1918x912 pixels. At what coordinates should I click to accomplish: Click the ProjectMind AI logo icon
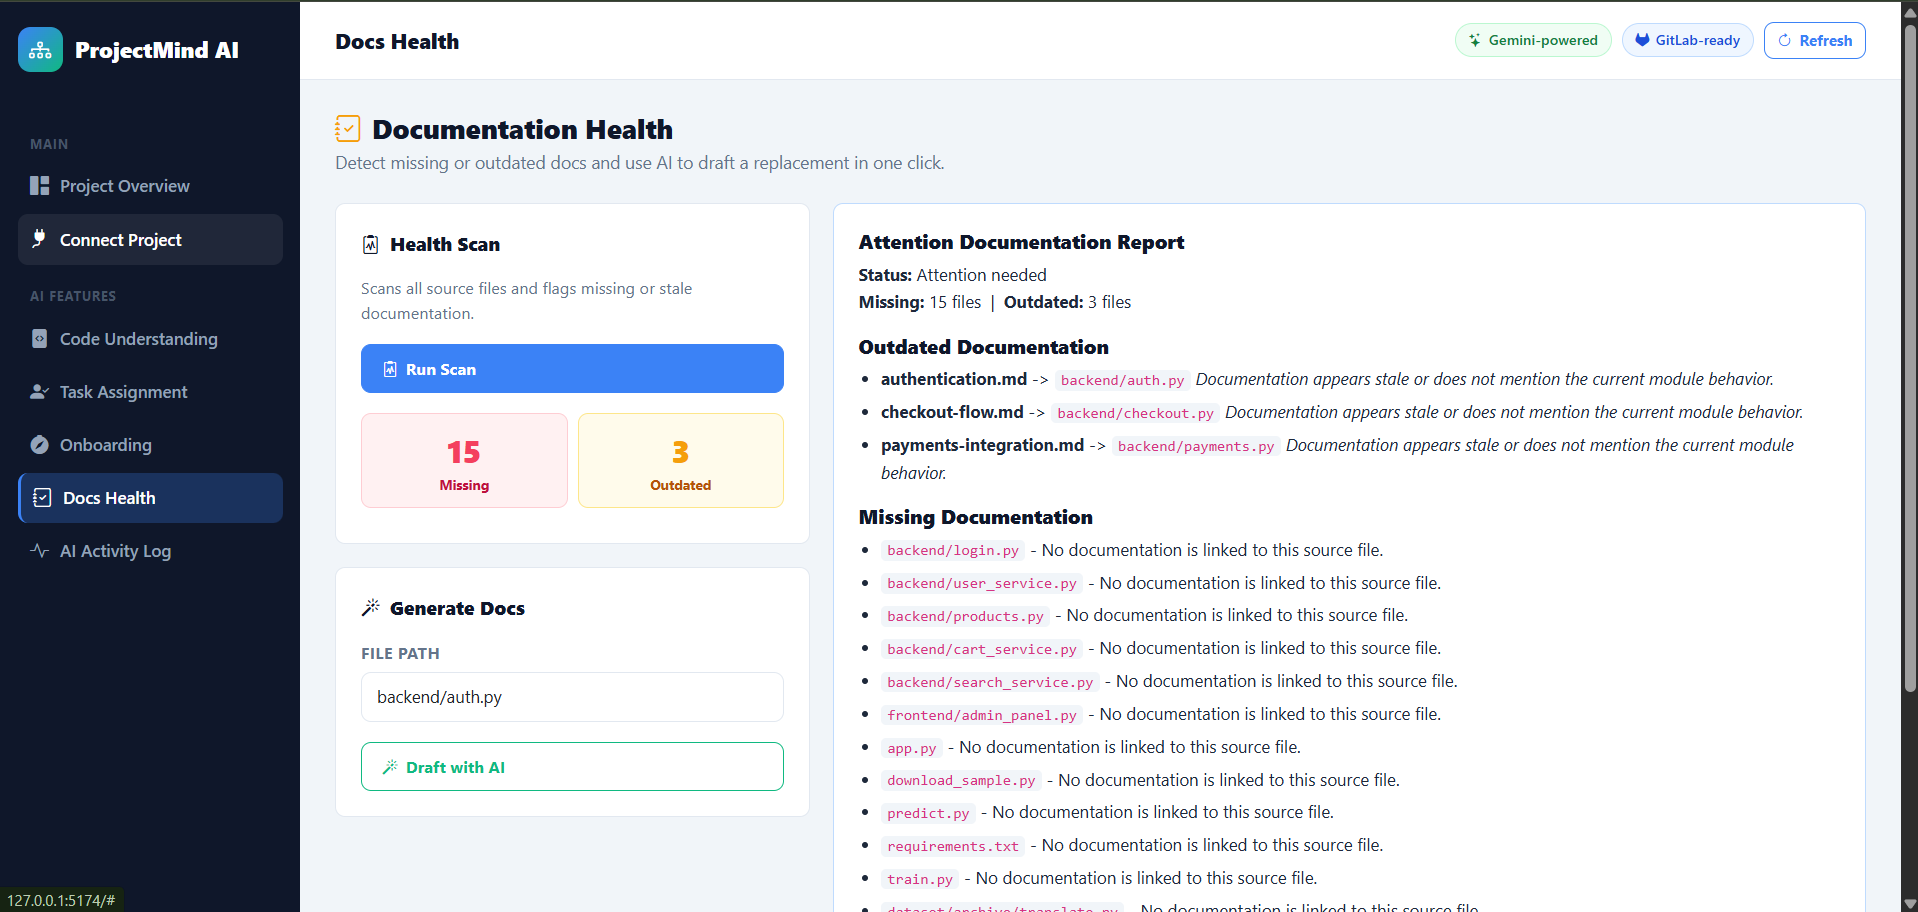tap(40, 50)
